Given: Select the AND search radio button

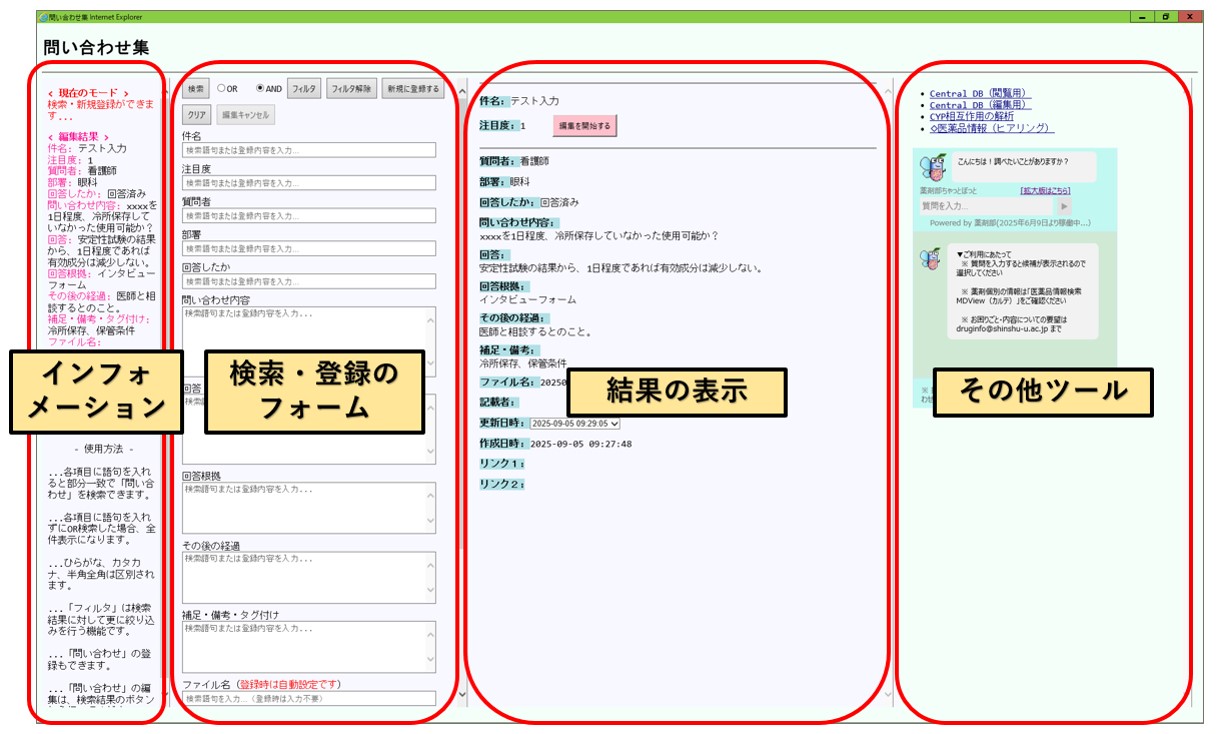Looking at the screenshot, I should (261, 89).
